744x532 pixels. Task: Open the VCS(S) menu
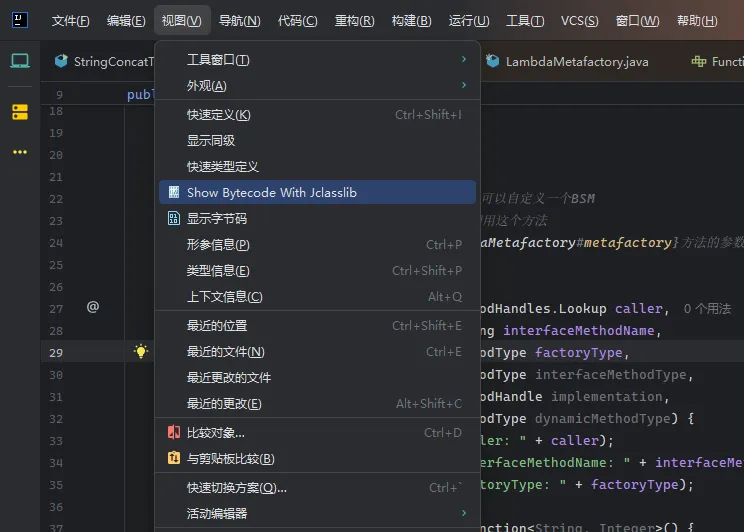click(579, 20)
